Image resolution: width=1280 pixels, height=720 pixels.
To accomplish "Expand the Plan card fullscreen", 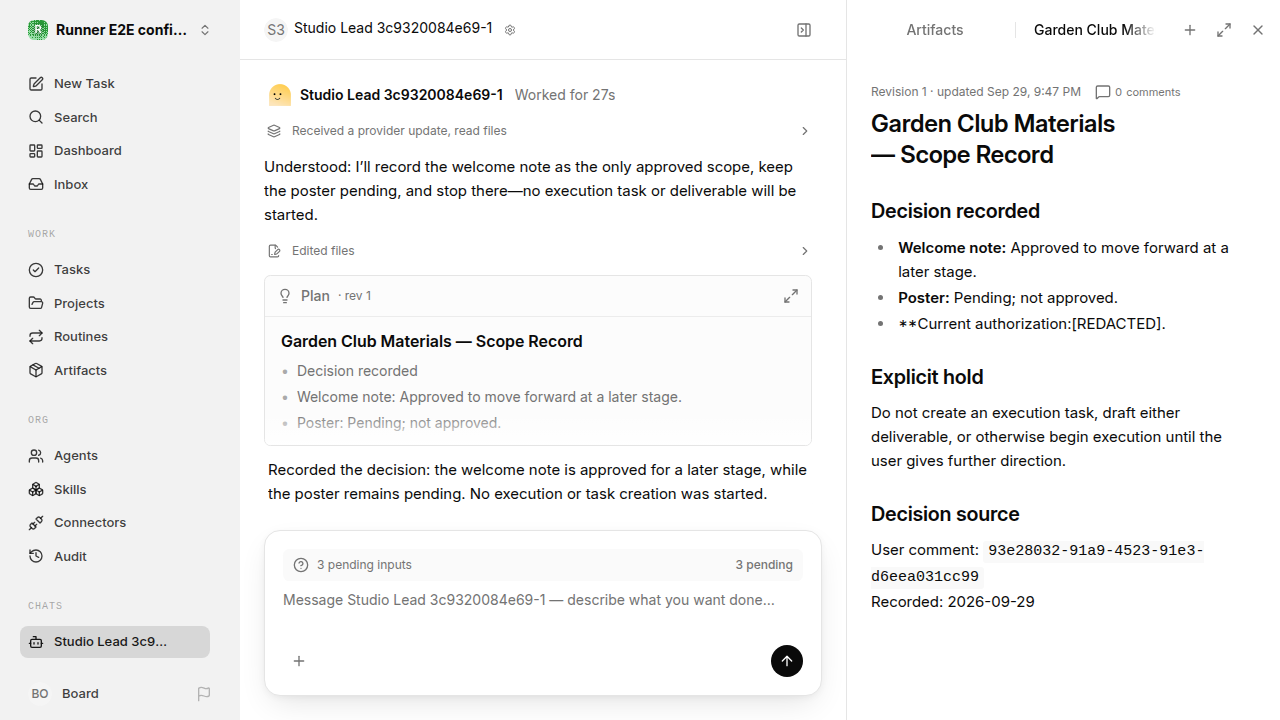I will coord(791,296).
